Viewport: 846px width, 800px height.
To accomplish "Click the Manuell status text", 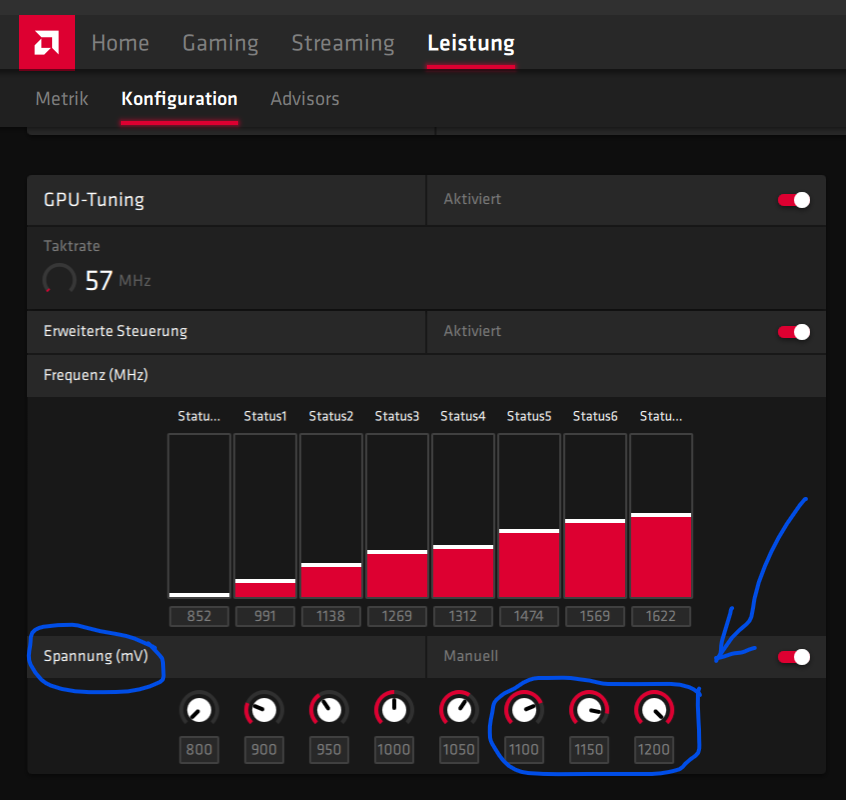I will point(471,657).
